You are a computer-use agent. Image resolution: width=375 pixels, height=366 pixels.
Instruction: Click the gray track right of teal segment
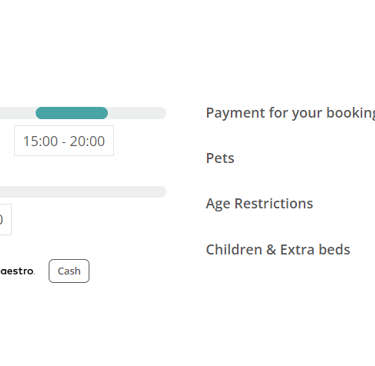(x=137, y=113)
